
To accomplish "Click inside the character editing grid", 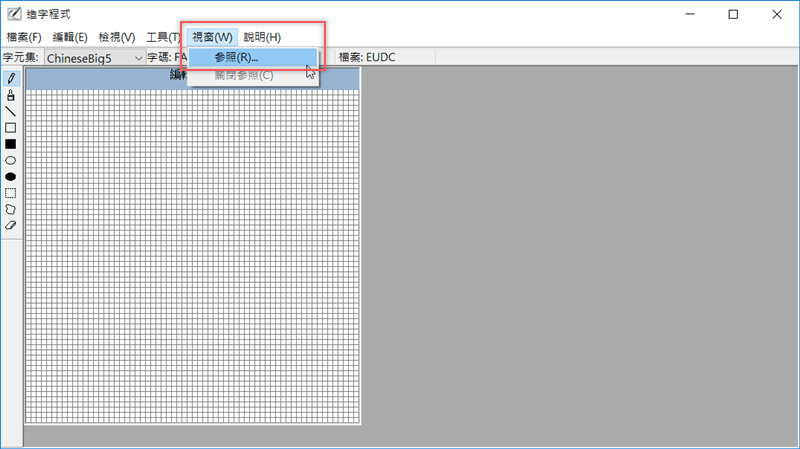I will click(x=192, y=256).
